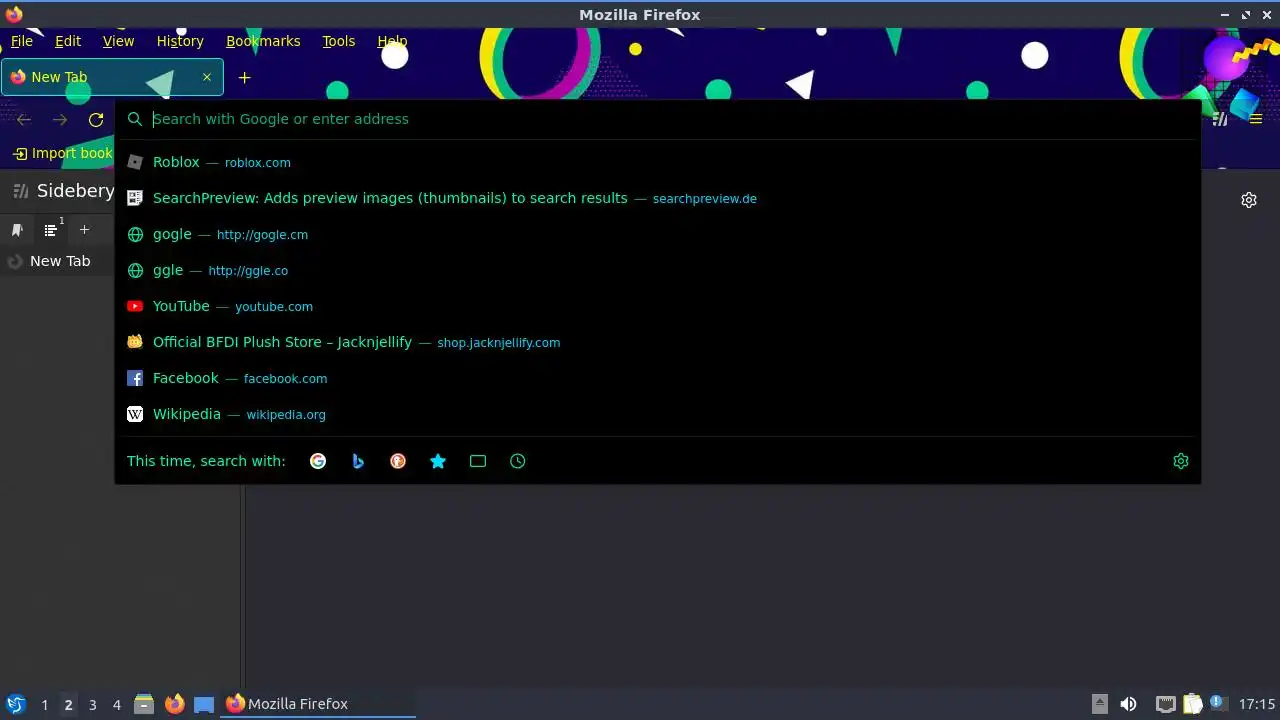The image size is (1280, 720).
Task: Open Official BFDI Plush Store suggestion
Action: [658, 342]
